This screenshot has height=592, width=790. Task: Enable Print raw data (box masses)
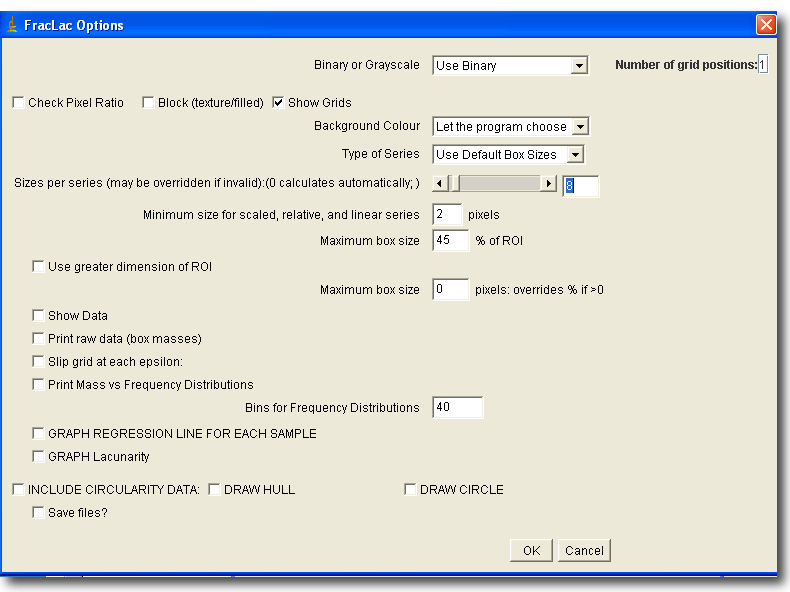pos(38,339)
